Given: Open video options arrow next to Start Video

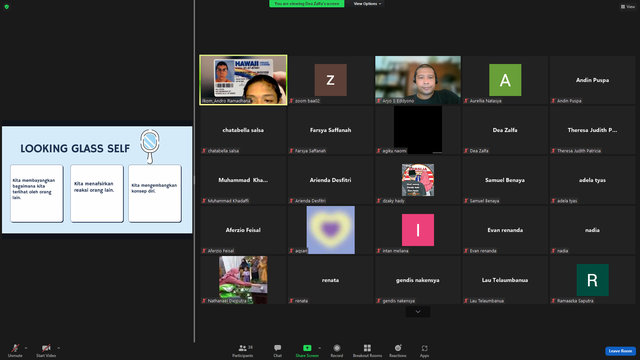Looking at the screenshot, I should [x=59, y=348].
